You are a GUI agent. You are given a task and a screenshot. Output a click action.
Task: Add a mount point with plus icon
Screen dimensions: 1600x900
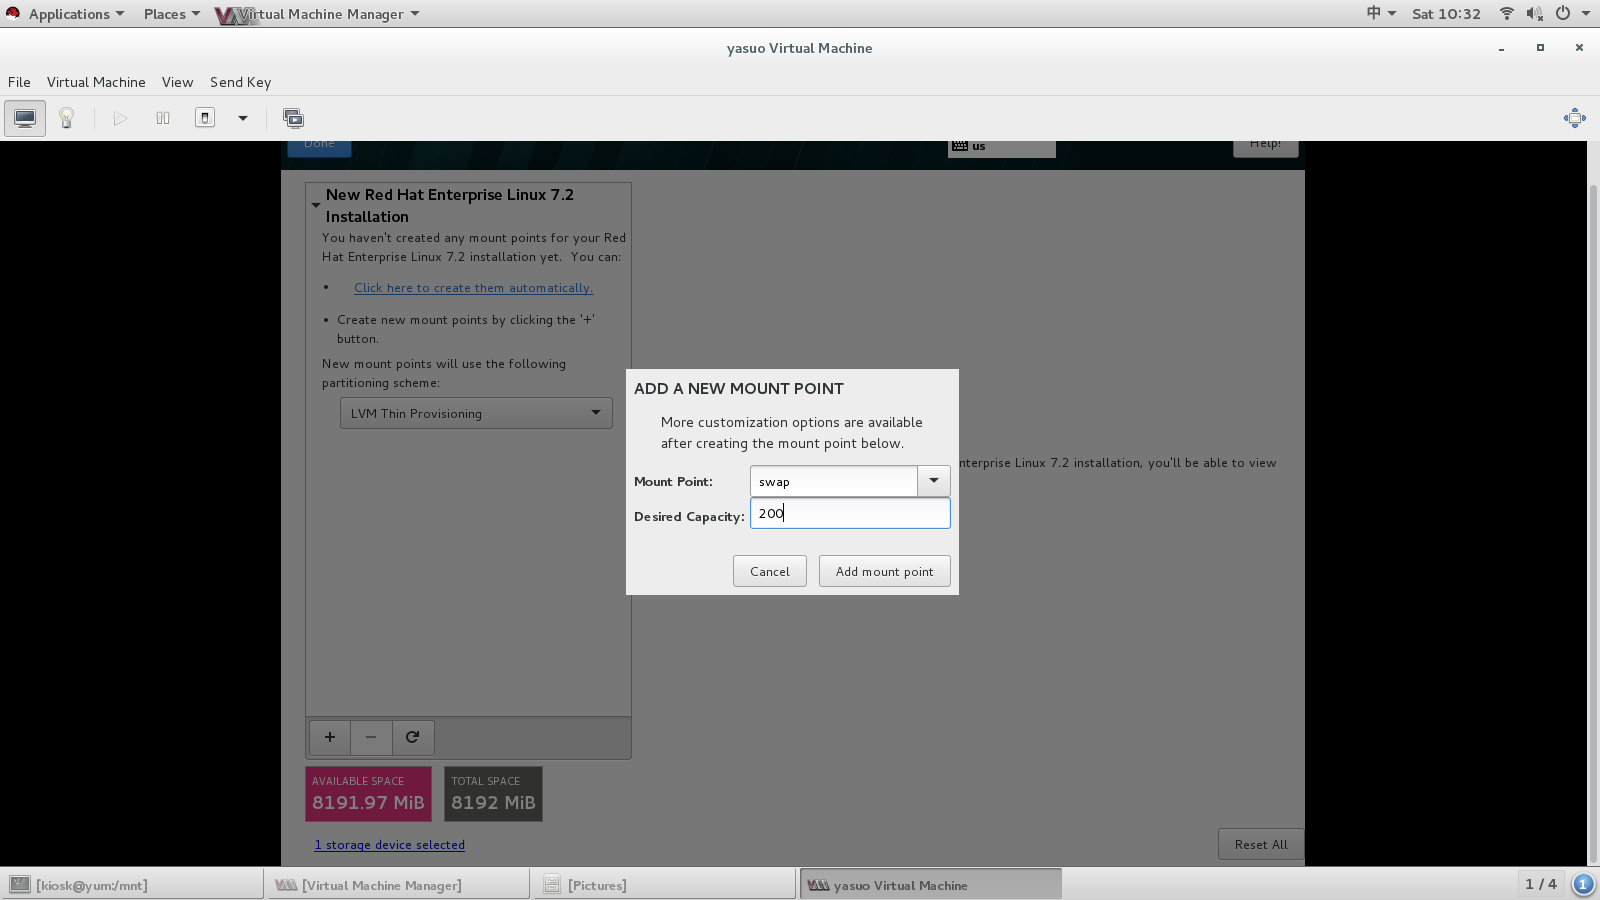pos(330,737)
